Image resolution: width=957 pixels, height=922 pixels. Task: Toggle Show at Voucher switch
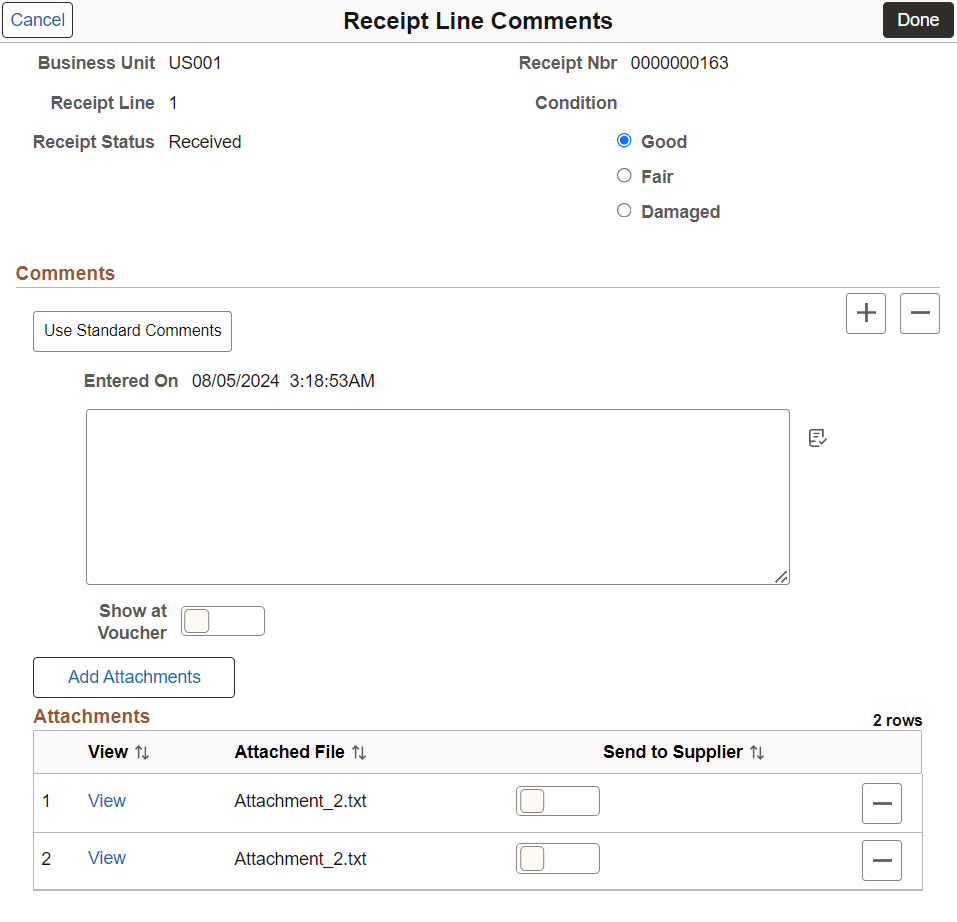click(223, 621)
